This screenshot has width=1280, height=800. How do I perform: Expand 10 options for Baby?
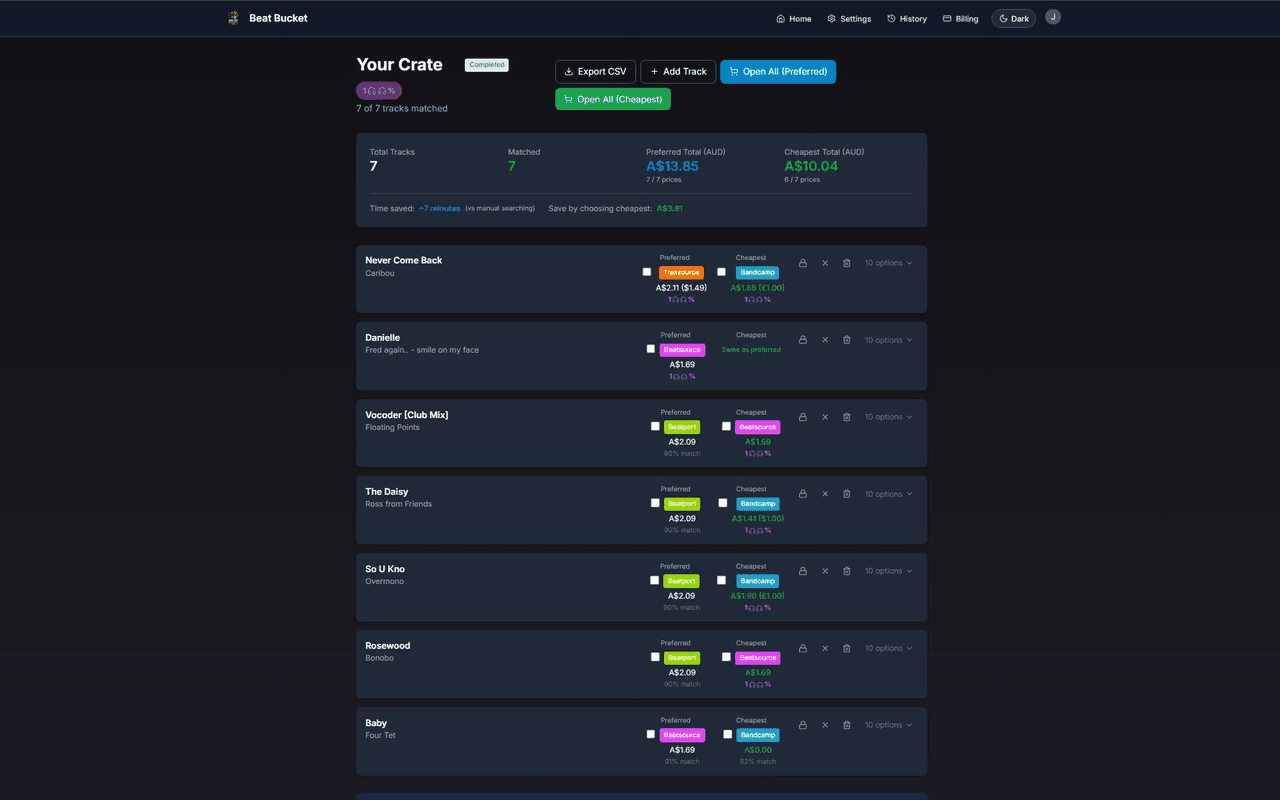pos(889,725)
